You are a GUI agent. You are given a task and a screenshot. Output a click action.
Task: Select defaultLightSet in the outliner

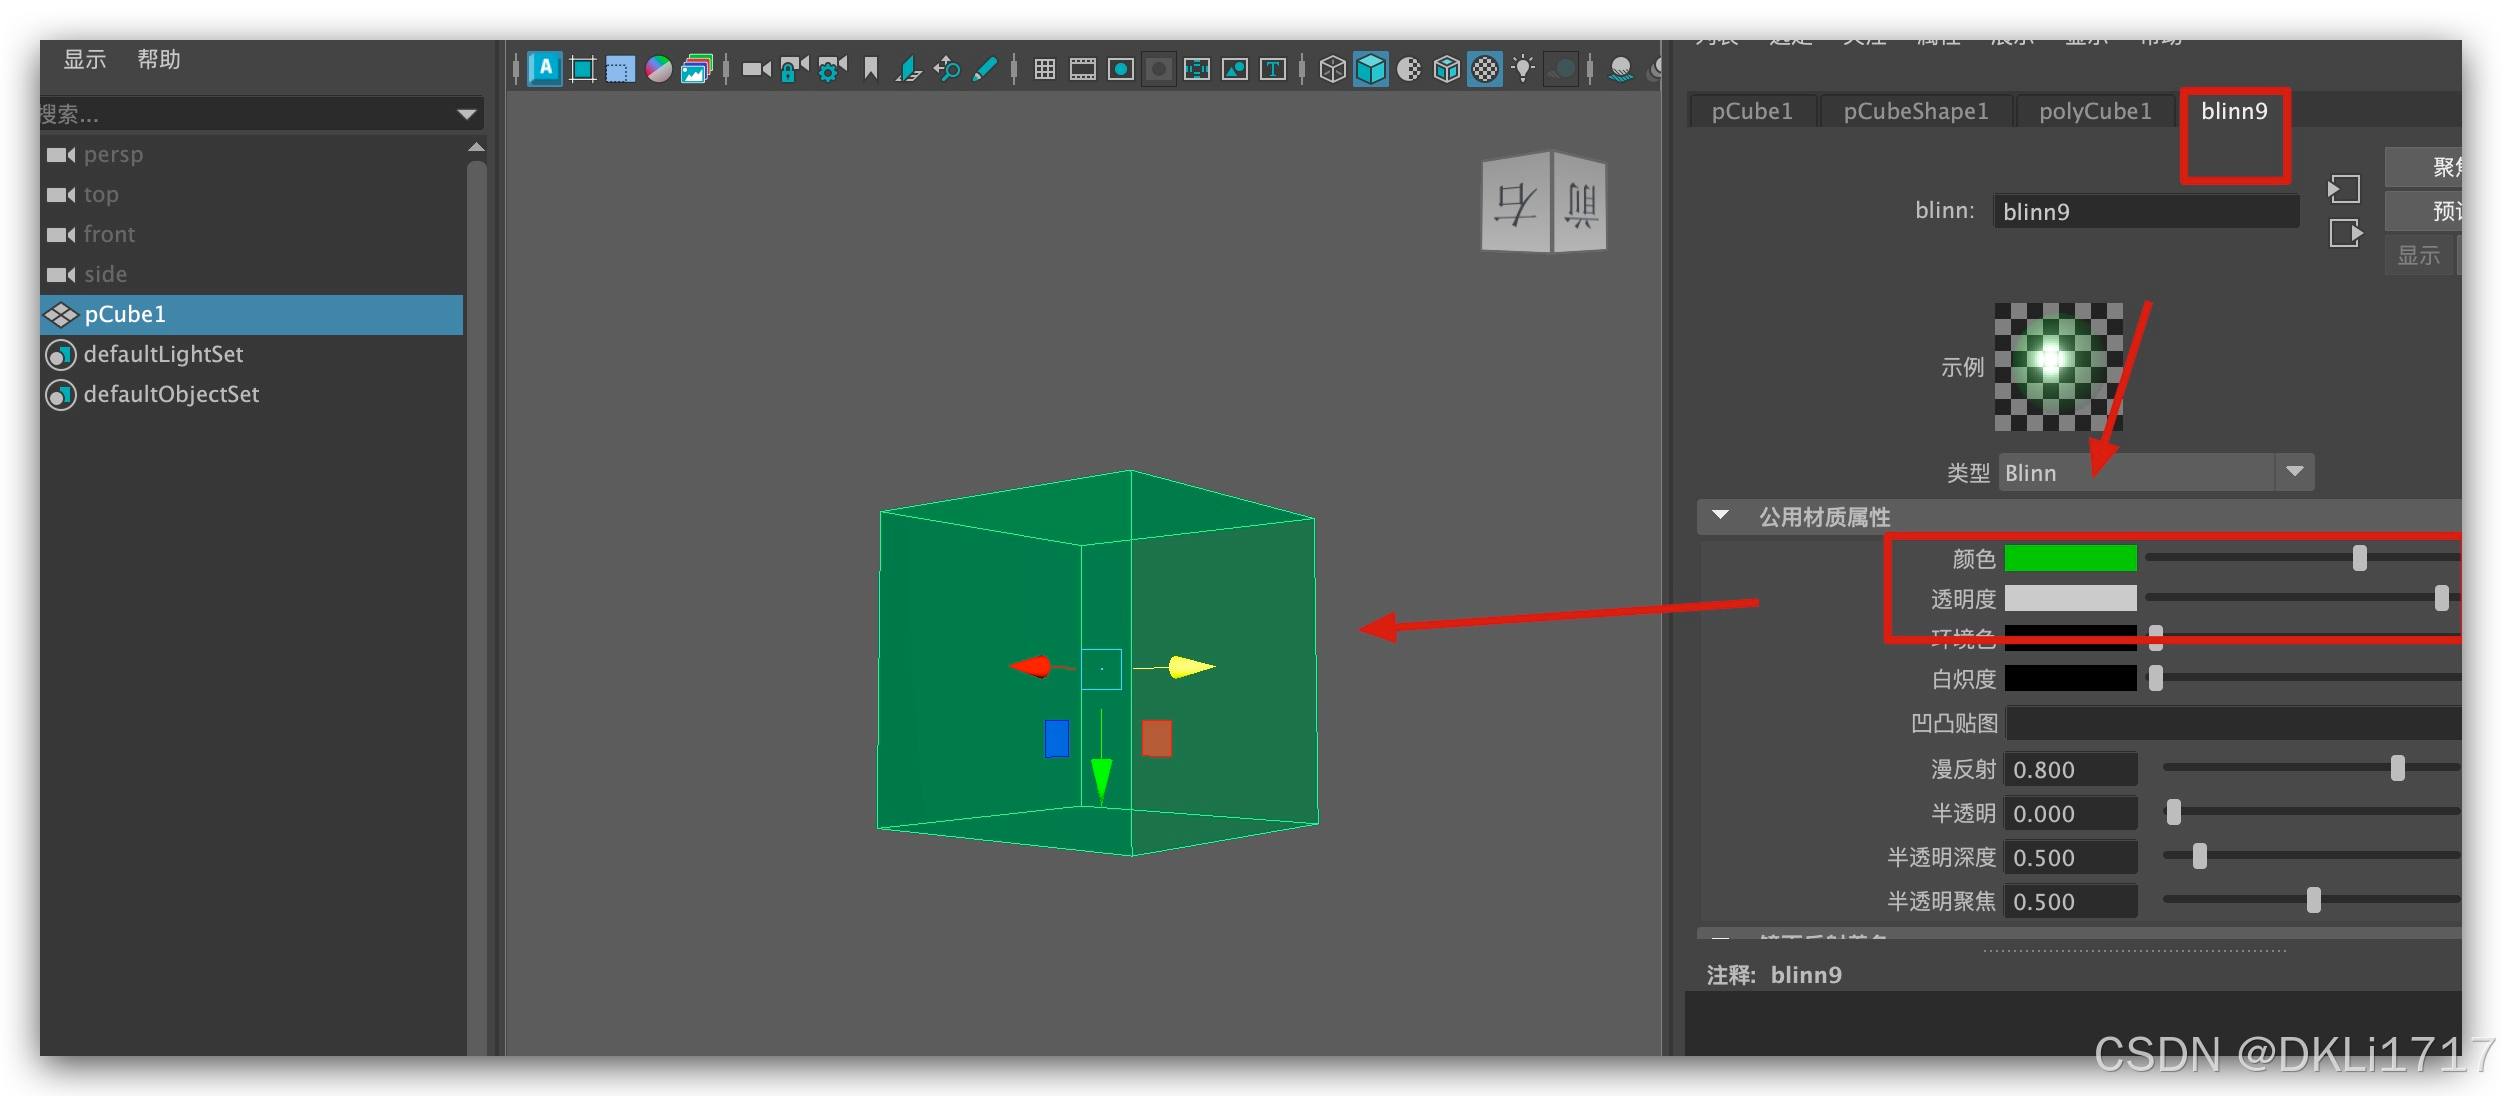[163, 354]
